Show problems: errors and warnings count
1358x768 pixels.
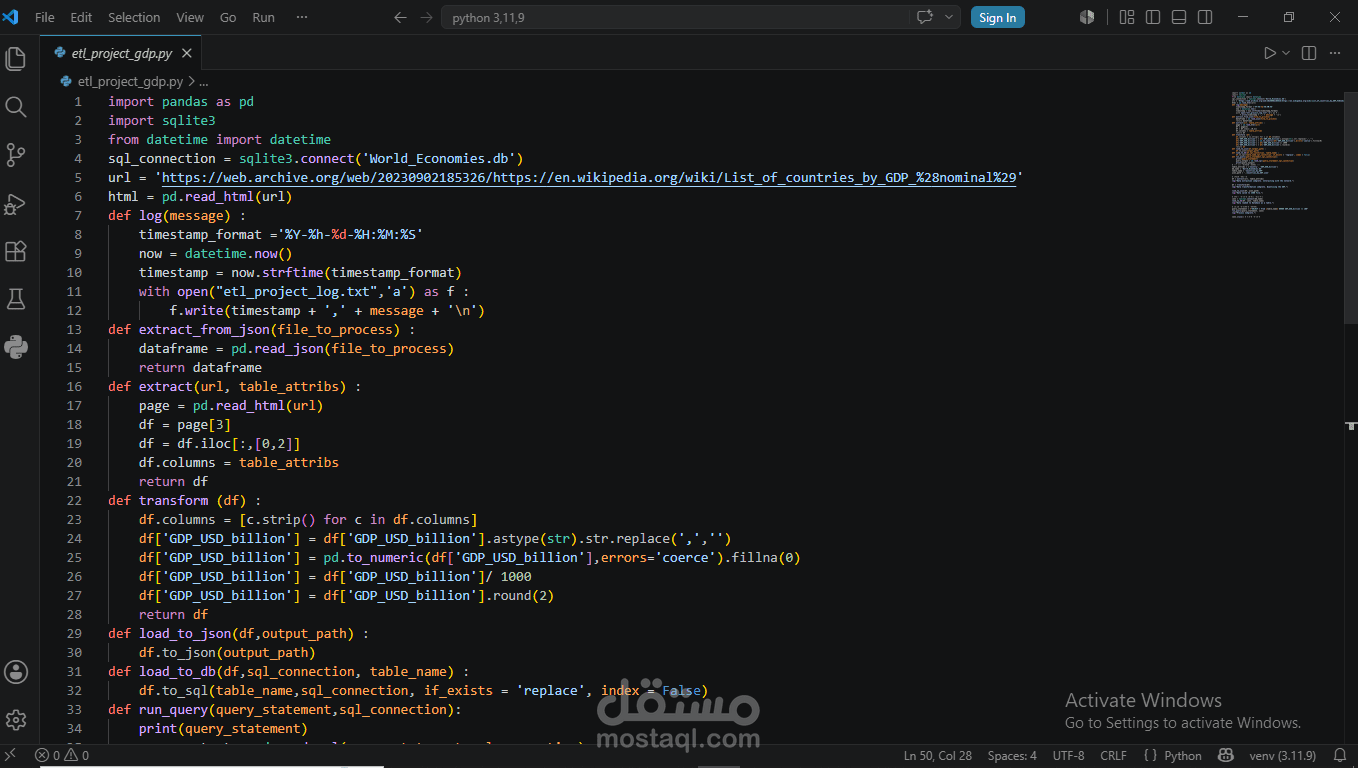[x=62, y=756]
